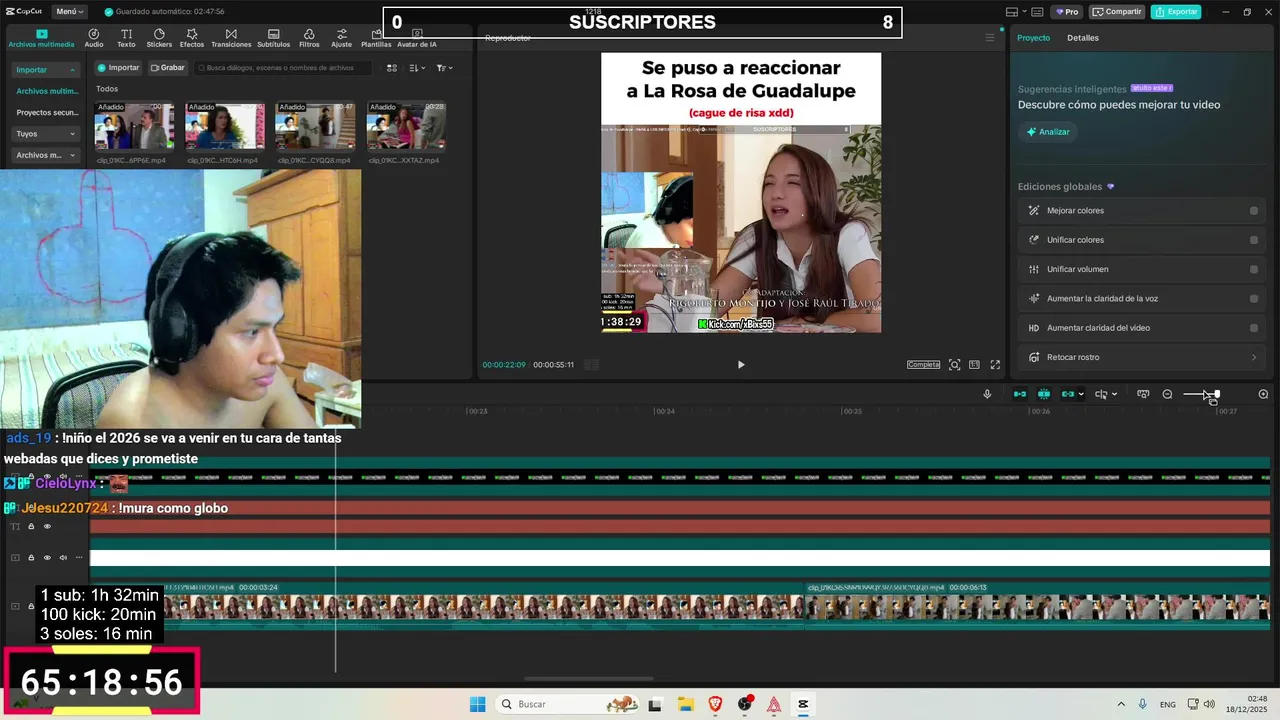The height and width of the screenshot is (720, 1280).
Task: Lock the text track
Action: tap(31, 526)
